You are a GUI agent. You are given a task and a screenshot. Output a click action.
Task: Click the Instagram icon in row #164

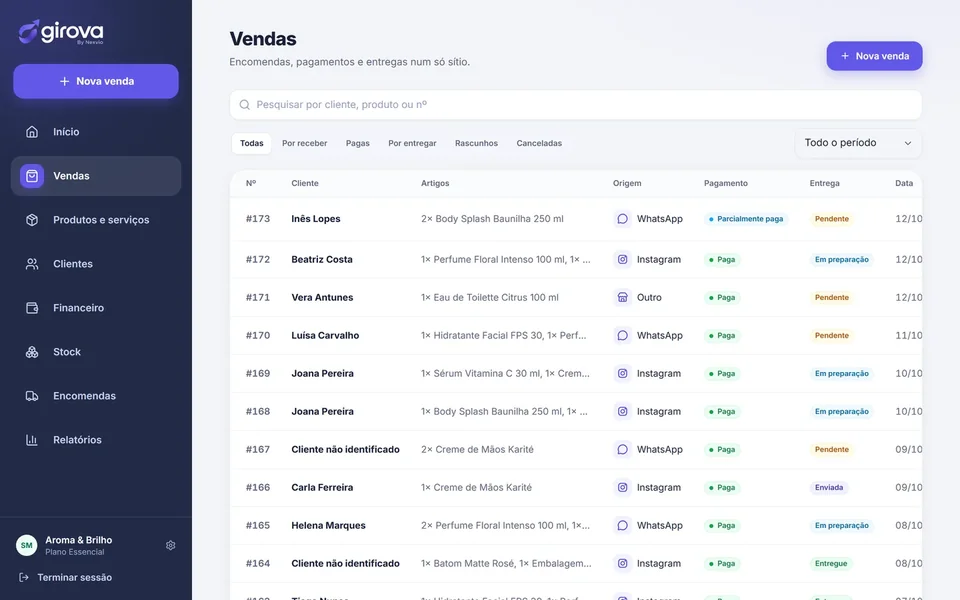point(623,563)
